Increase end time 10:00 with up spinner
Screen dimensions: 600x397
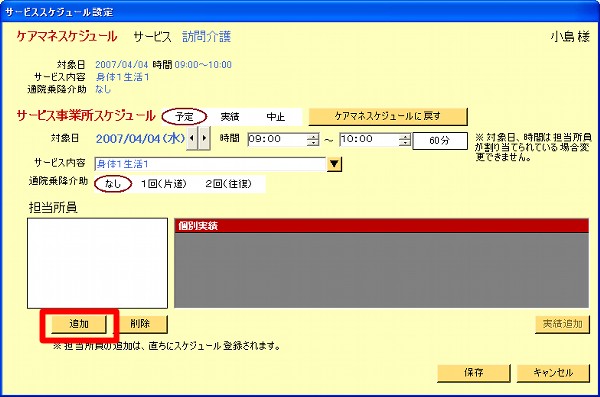[x=404, y=137]
